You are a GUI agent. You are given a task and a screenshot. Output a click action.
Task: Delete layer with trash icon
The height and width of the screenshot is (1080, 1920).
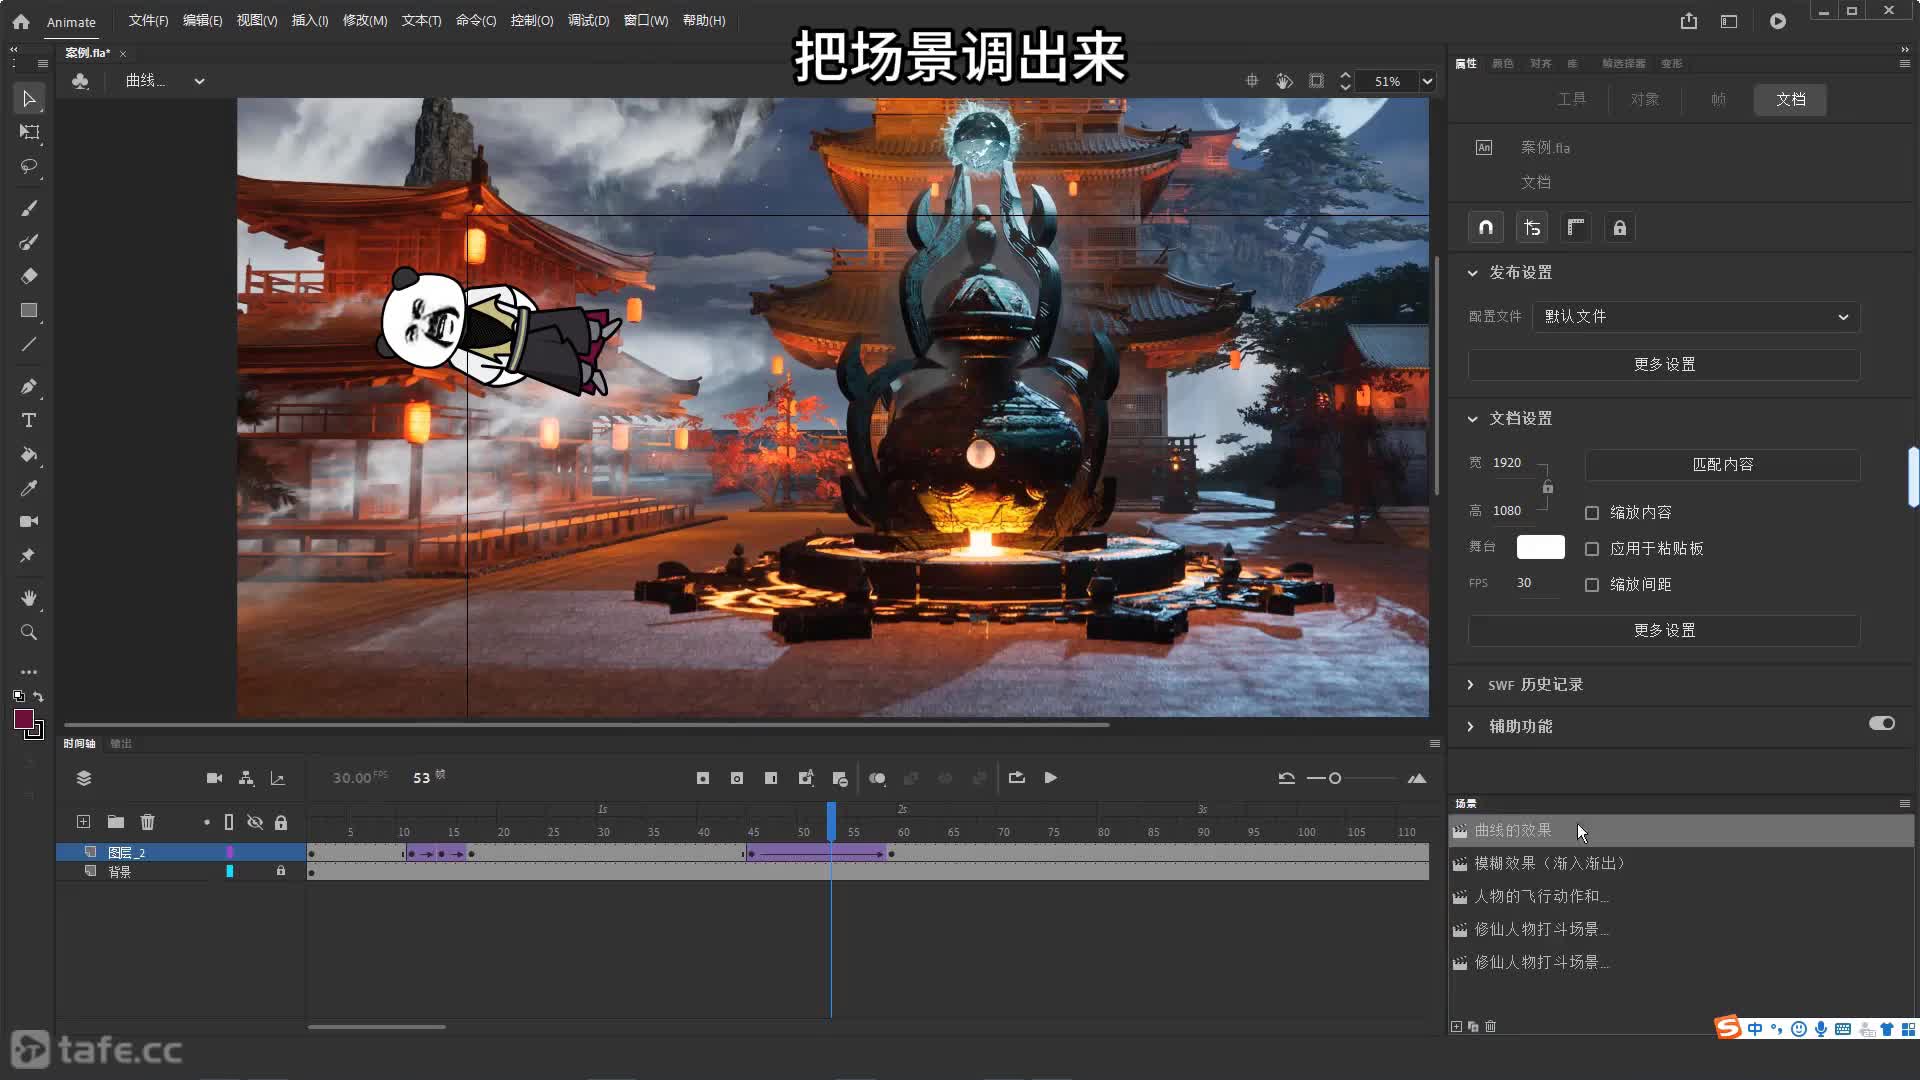[x=148, y=822]
